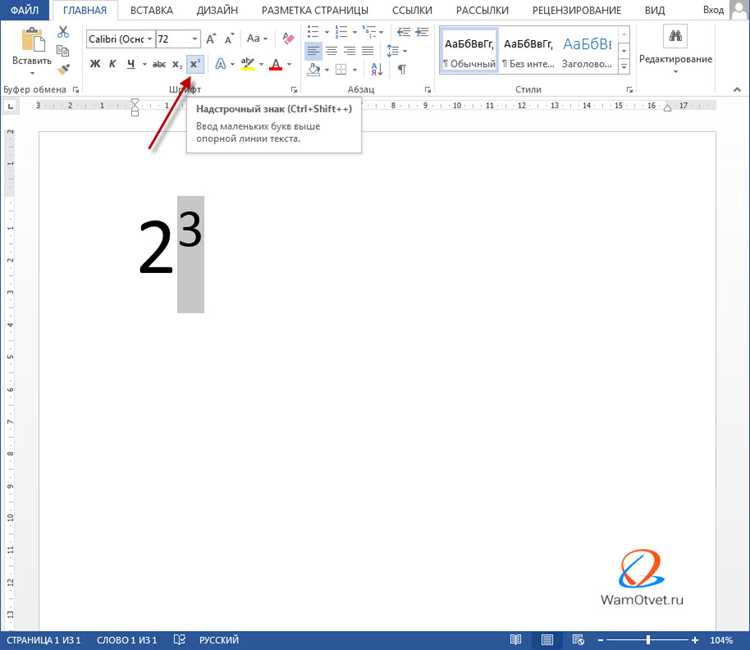
Task: Switch to the ДИЗАЙН tab
Action: tap(217, 10)
